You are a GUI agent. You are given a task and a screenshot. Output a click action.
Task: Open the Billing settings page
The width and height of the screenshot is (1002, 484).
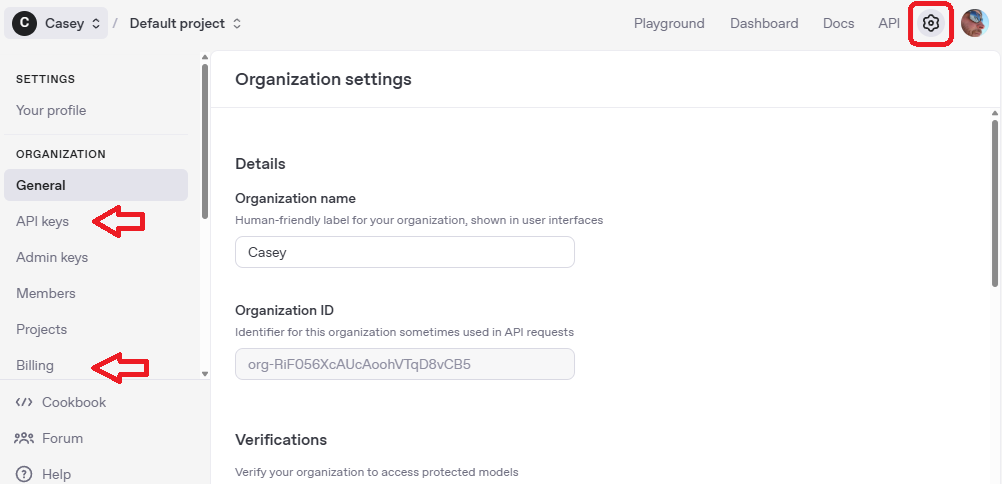[x=35, y=365]
